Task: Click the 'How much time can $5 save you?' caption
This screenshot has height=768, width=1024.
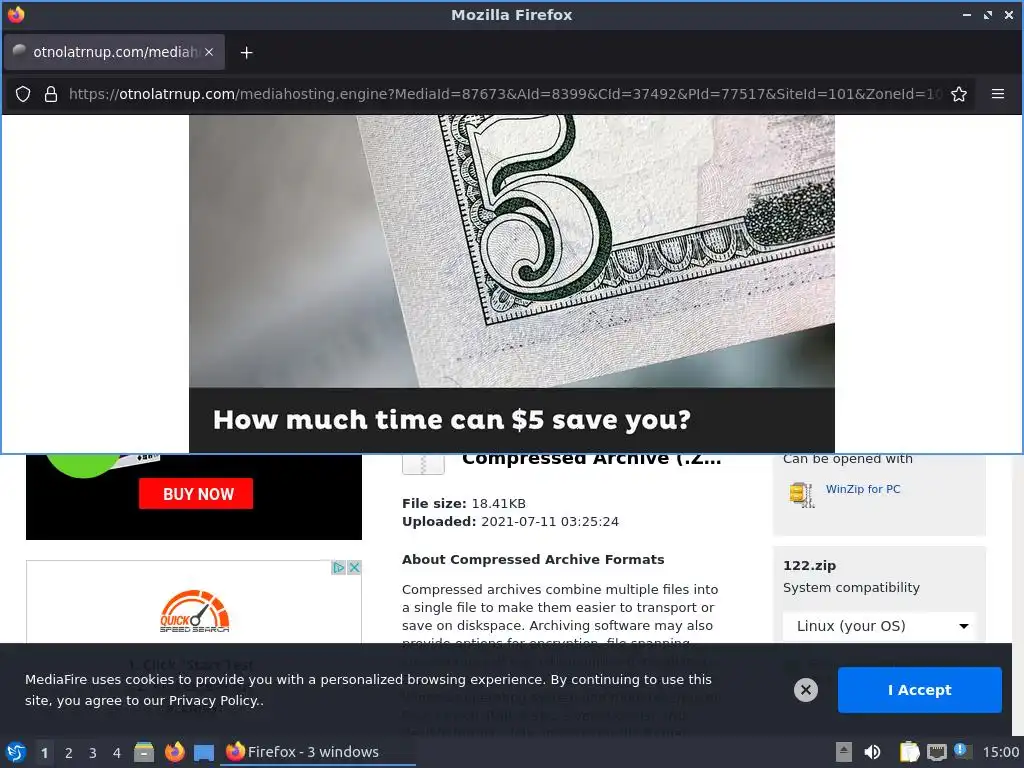Action: (451, 420)
